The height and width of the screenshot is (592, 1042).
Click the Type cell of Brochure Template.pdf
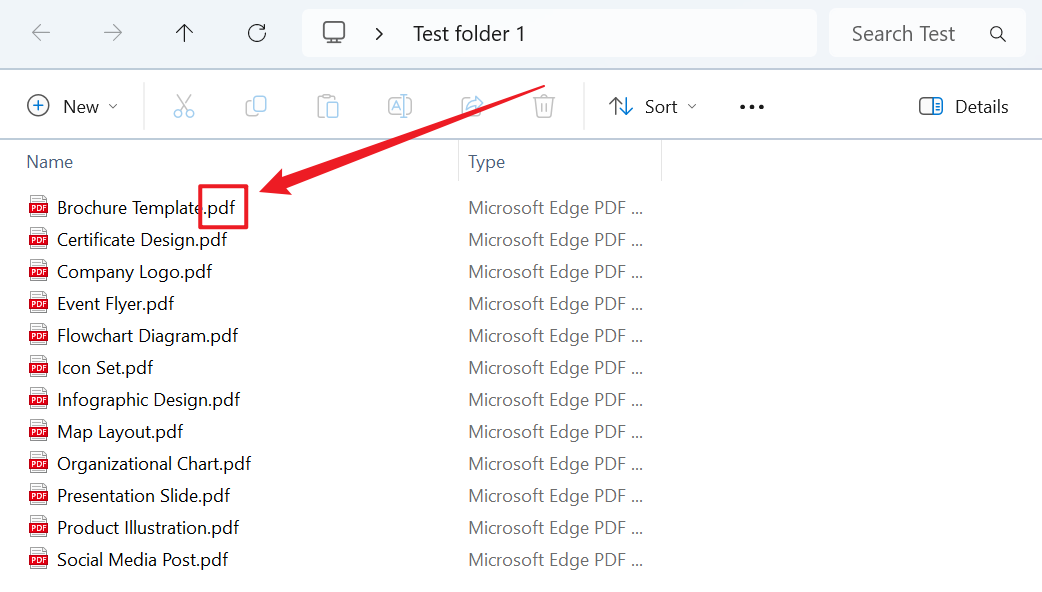556,208
